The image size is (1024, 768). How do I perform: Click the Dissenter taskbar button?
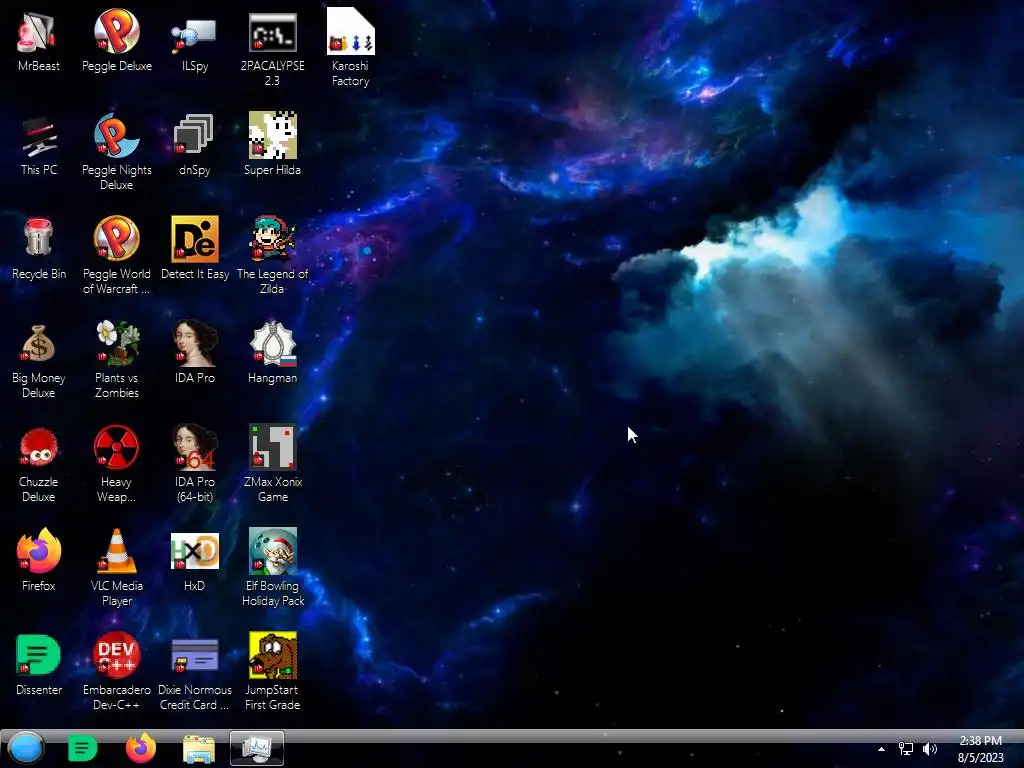point(82,748)
